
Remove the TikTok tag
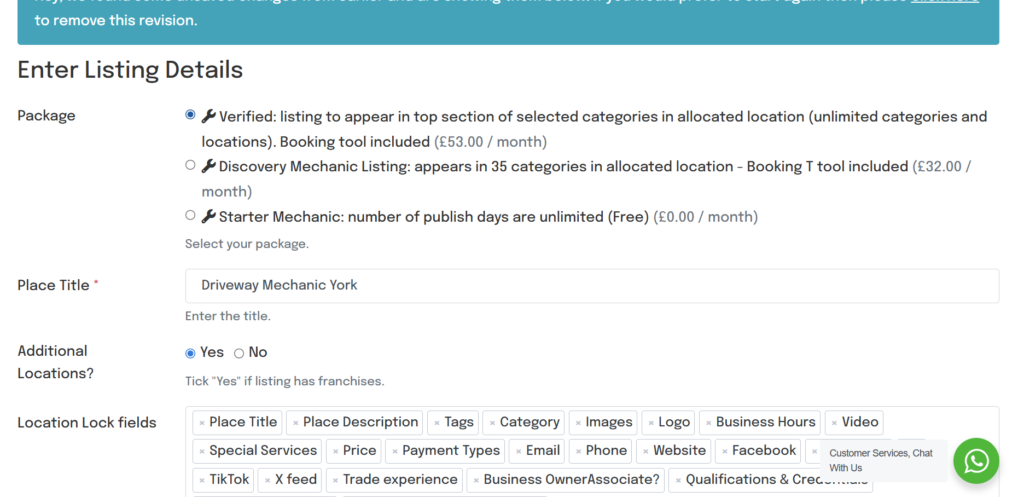(202, 480)
